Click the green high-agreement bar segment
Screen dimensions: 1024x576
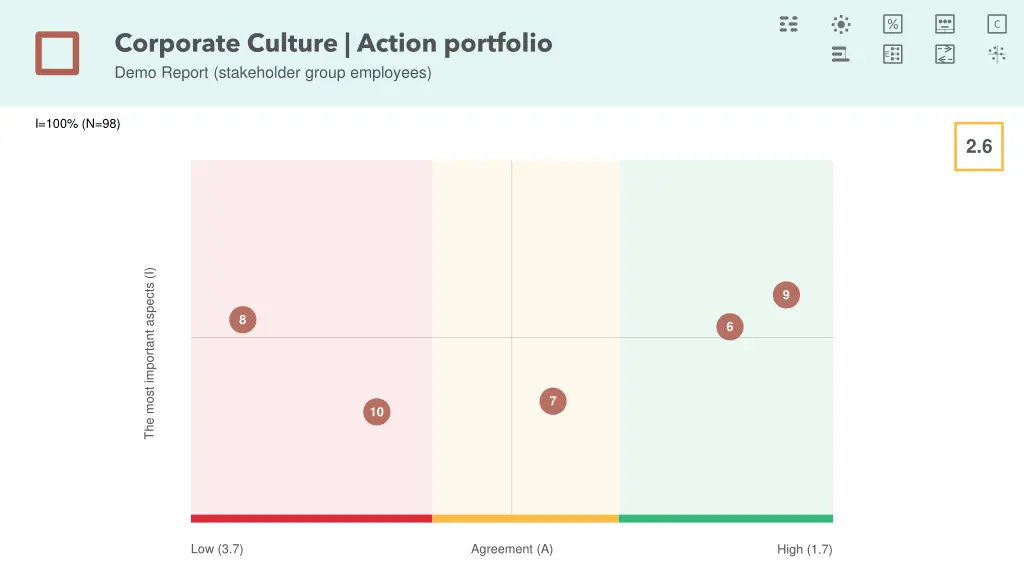coord(726,518)
